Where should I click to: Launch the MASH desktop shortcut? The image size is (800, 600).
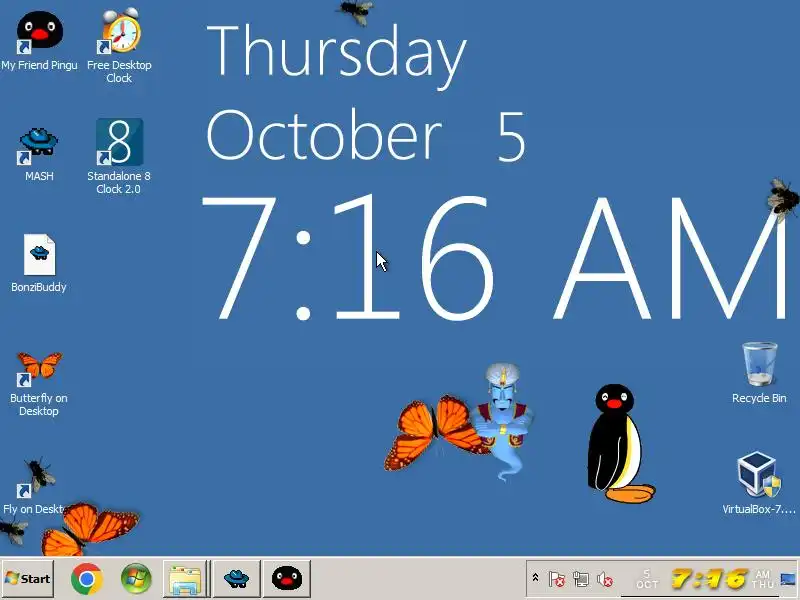pos(39,154)
